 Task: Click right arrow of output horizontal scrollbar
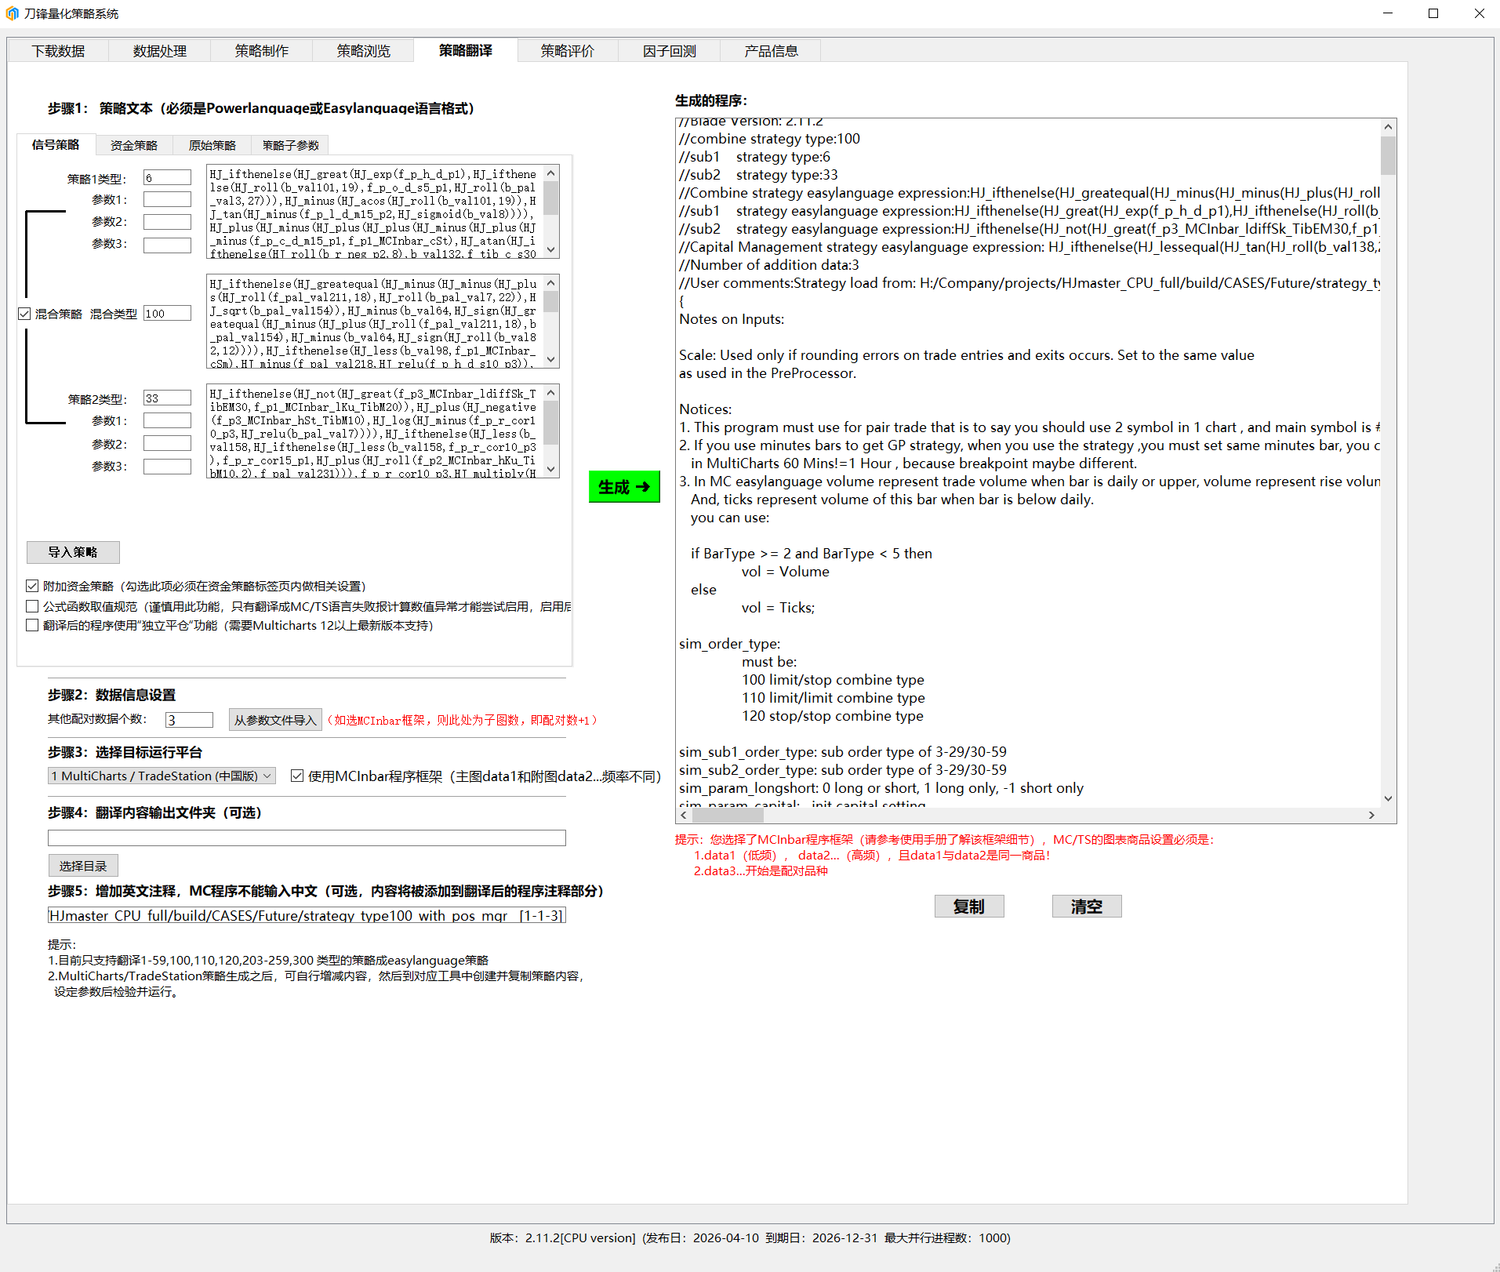click(x=1371, y=815)
